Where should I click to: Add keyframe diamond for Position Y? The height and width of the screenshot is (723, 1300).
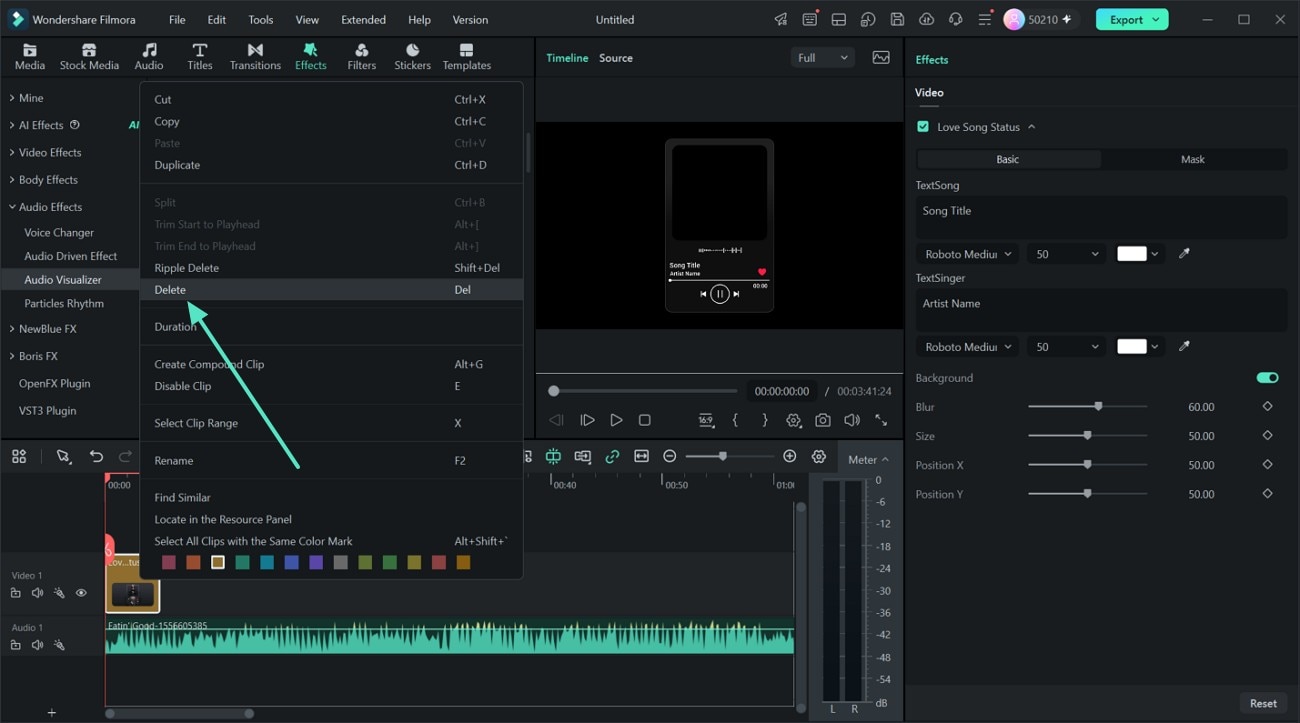coord(1267,494)
